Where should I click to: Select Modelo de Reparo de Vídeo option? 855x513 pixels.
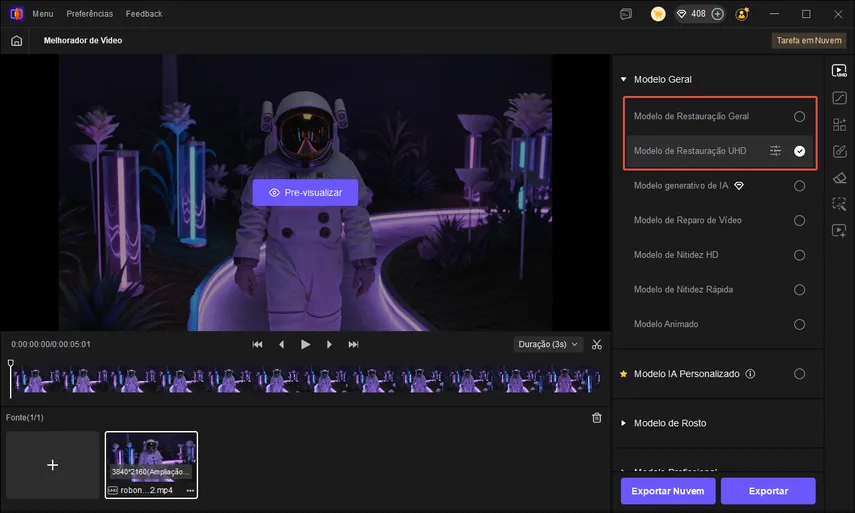click(799, 220)
